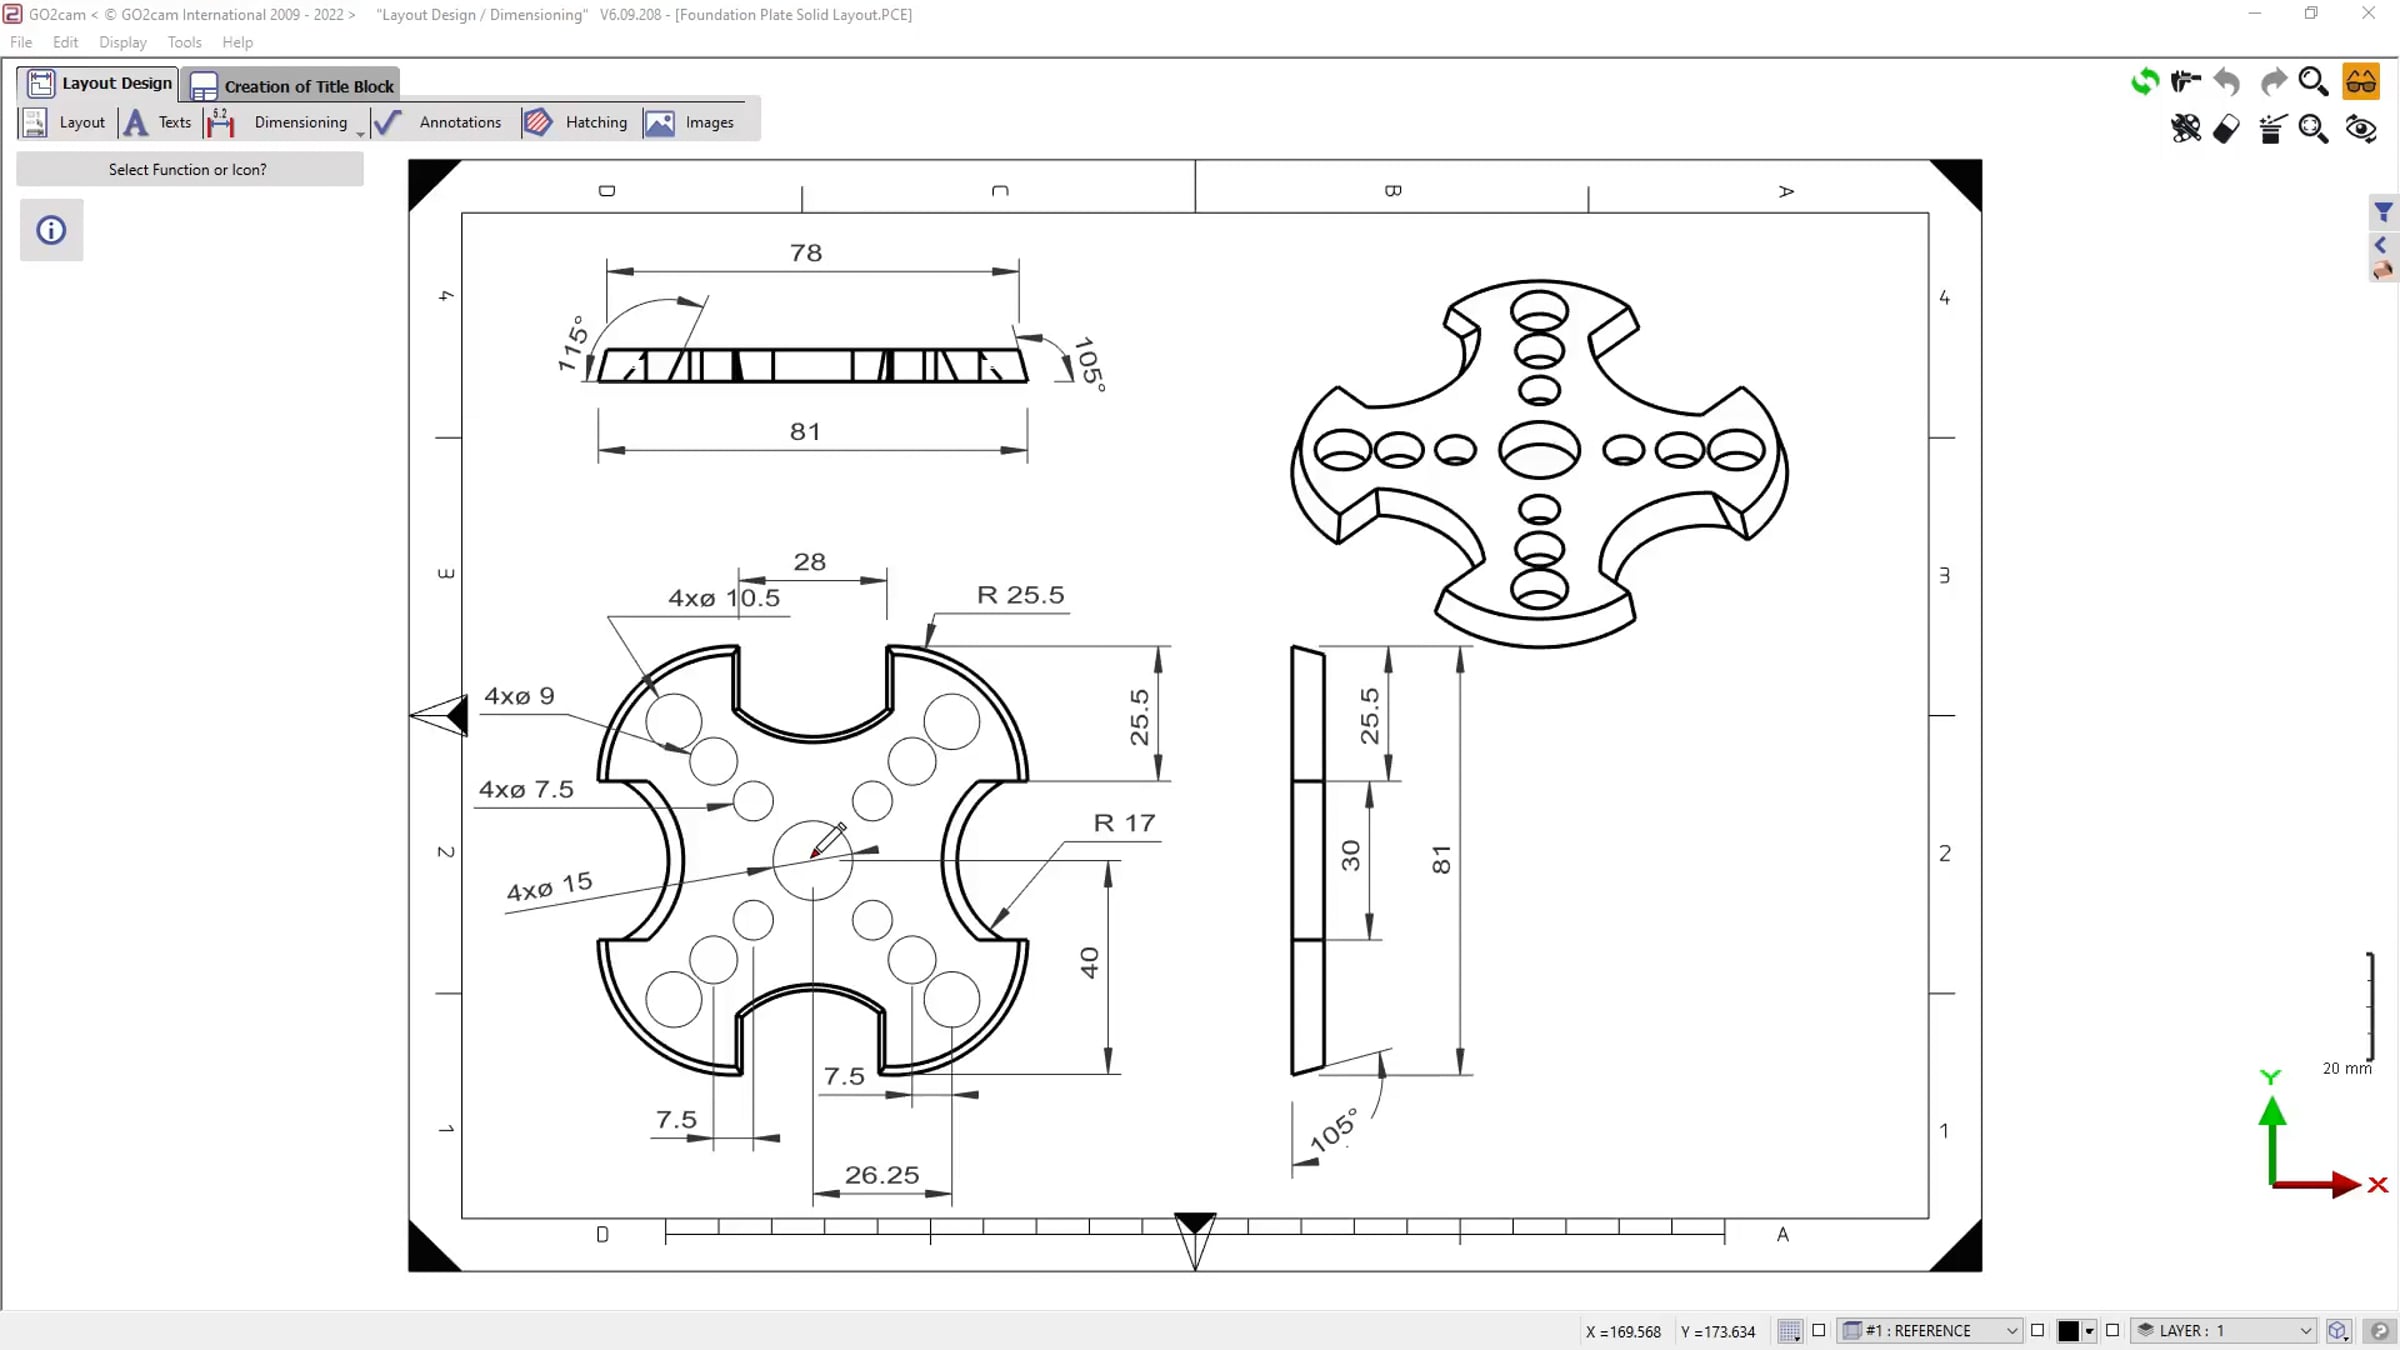Open the Texts toolbar menu

tap(158, 122)
